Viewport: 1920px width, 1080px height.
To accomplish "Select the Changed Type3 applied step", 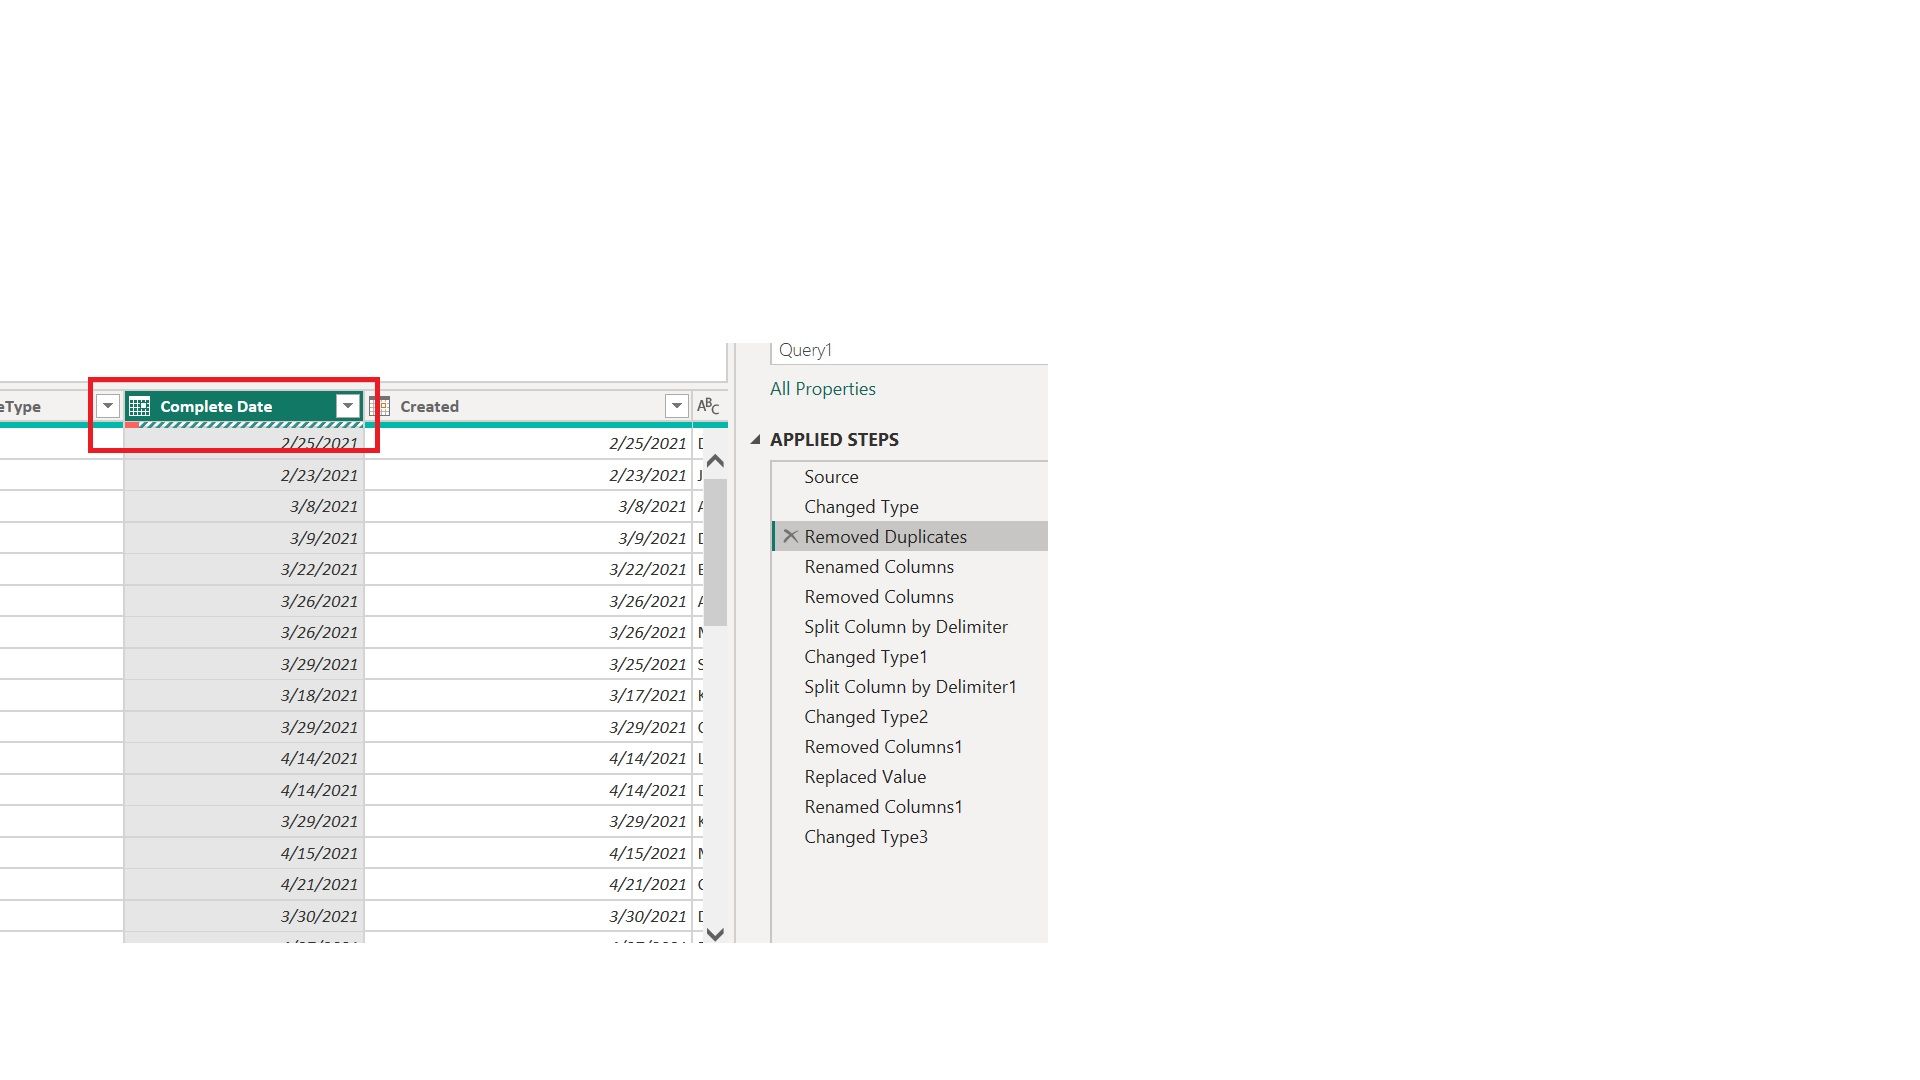I will (x=910, y=837).
